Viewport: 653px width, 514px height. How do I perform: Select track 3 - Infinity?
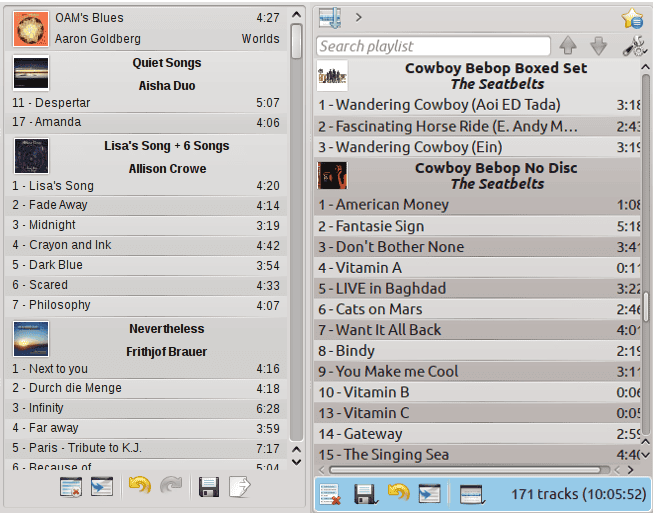146,408
